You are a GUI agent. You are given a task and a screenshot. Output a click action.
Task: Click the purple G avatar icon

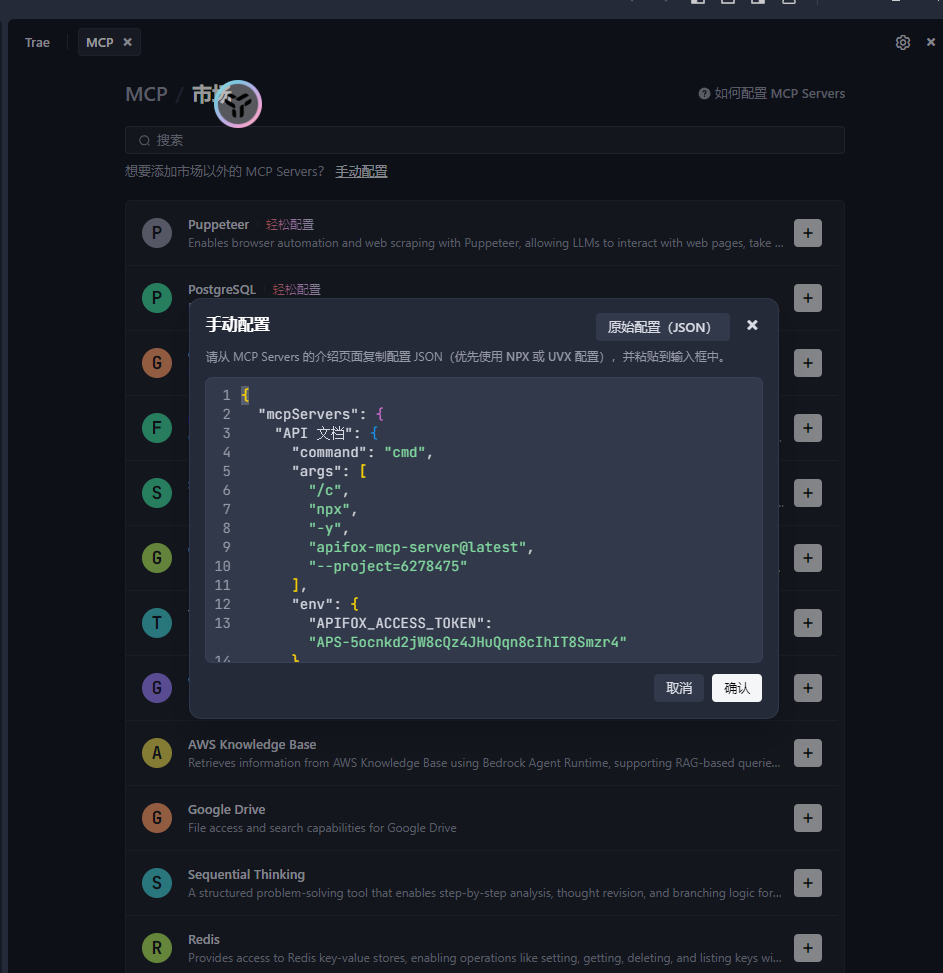tap(157, 688)
